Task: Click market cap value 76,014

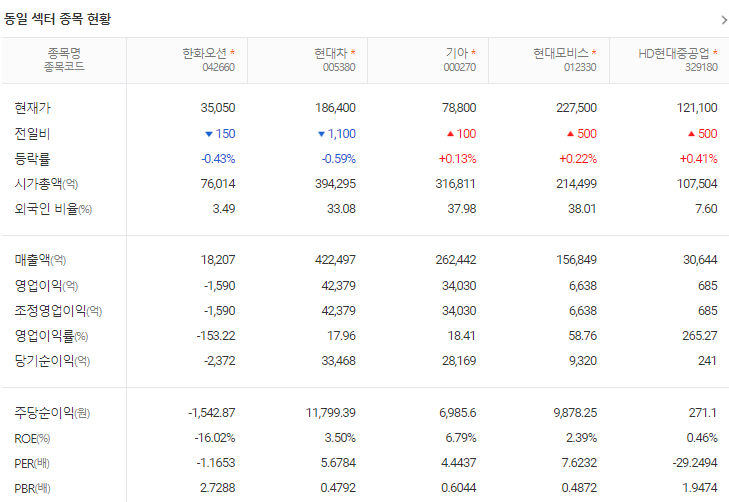Action: point(218,184)
